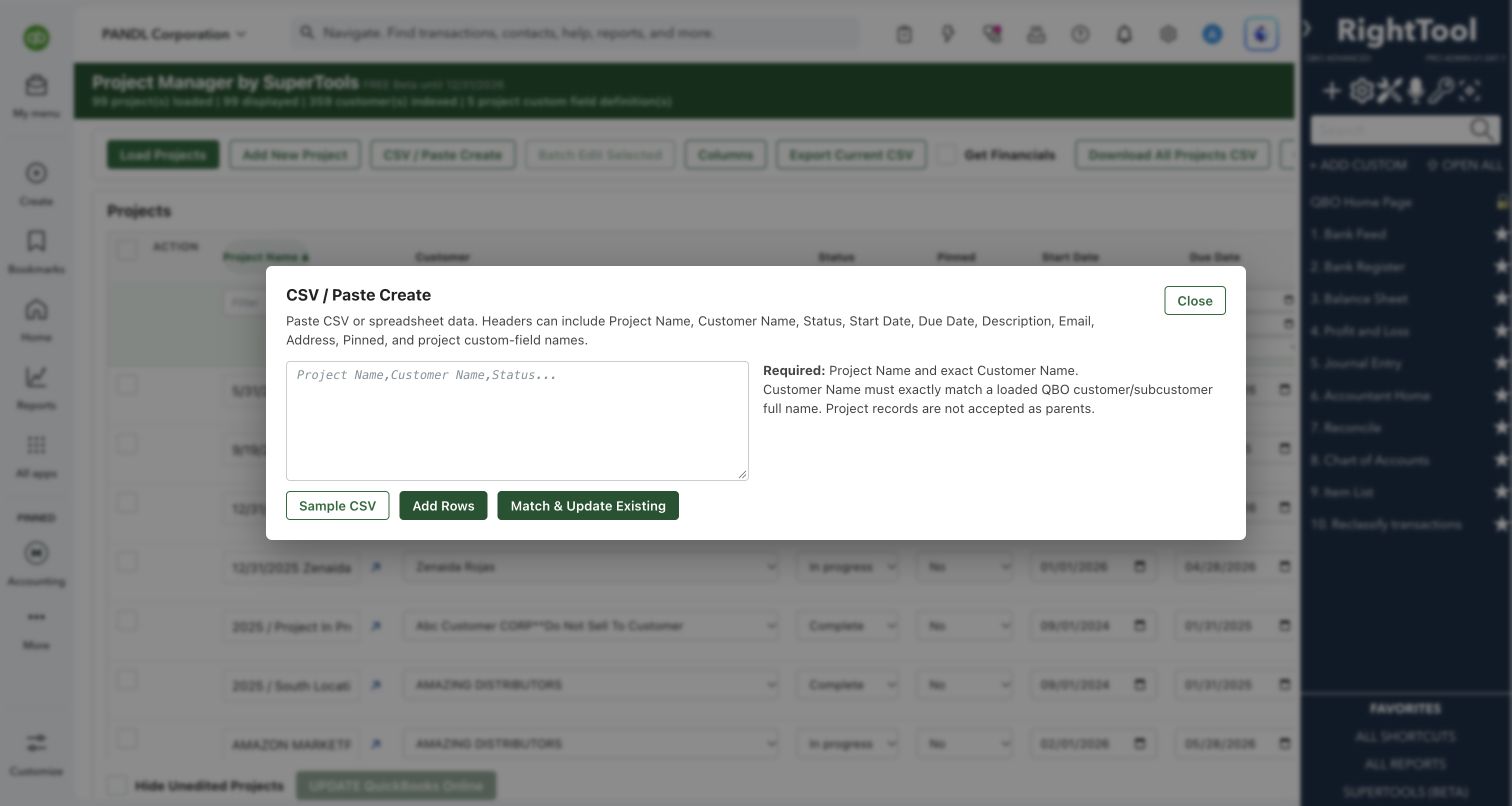Check the row checkbox for Abc Customer CORP
This screenshot has width=1512, height=806.
[x=127, y=620]
